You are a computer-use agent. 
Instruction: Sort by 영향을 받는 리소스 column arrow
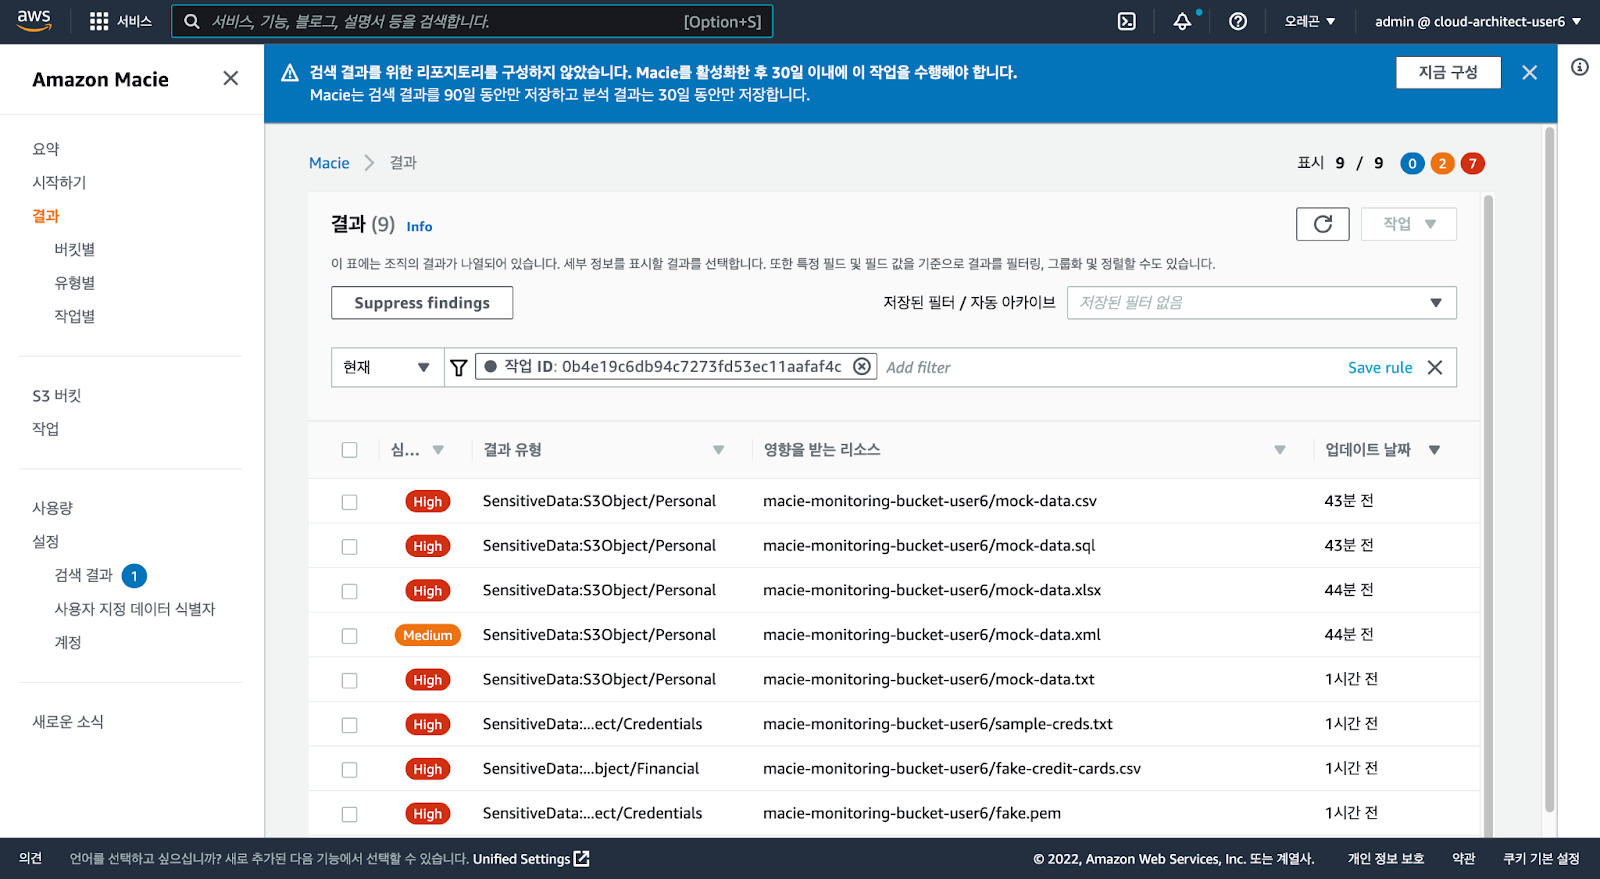coord(1280,450)
